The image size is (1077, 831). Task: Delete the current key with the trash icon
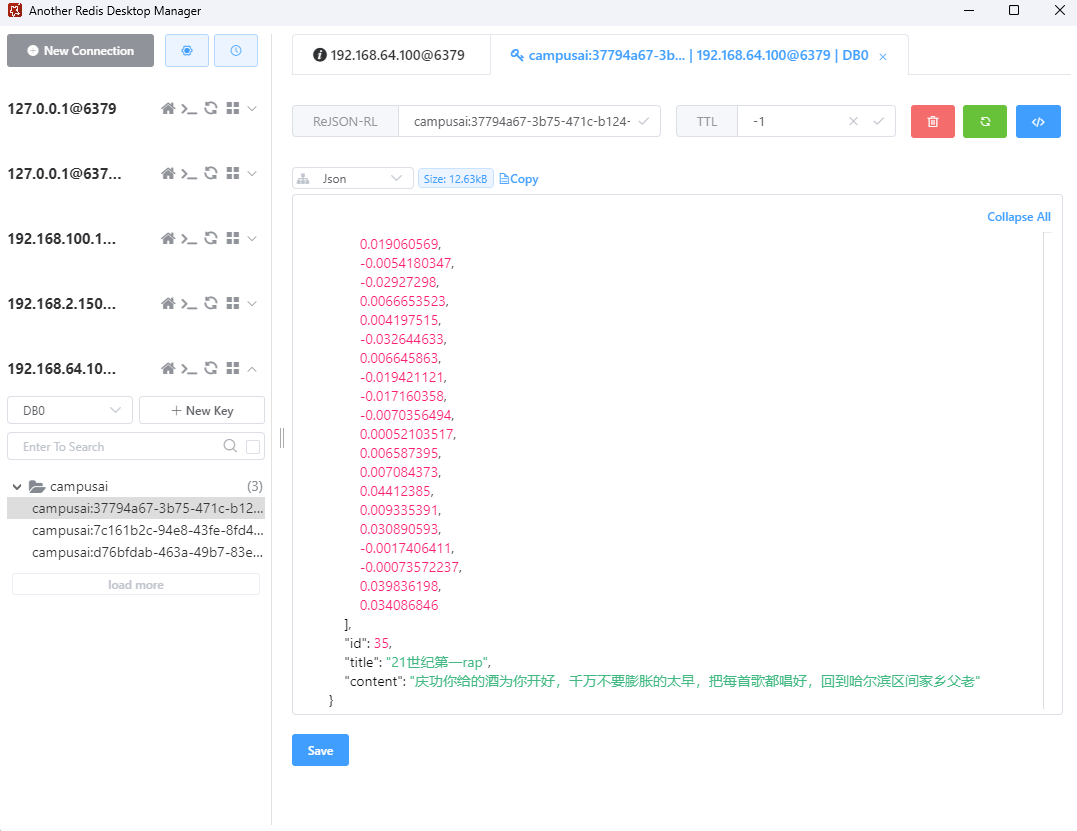coord(932,121)
